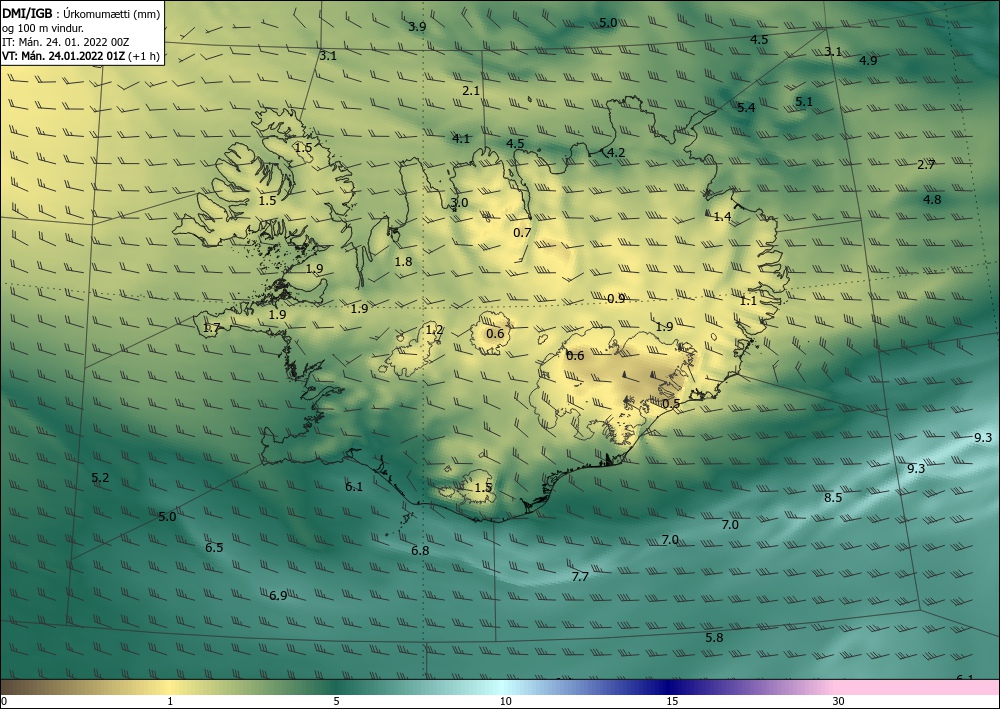This screenshot has height=709, width=1000.
Task: Pick the dark navy section of color bar
Action: (666, 687)
